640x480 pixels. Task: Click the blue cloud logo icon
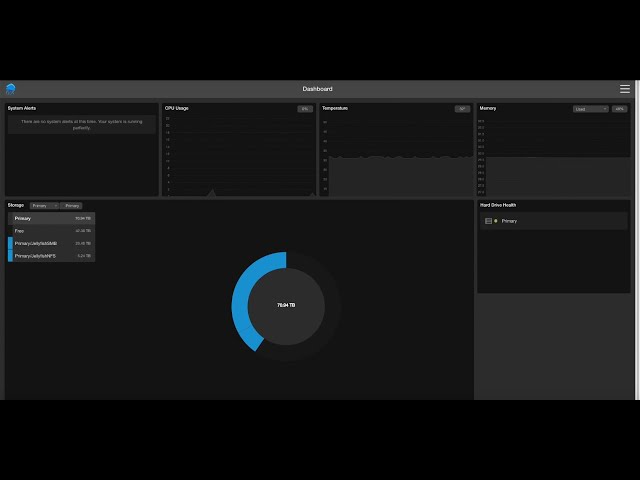click(x=11, y=89)
